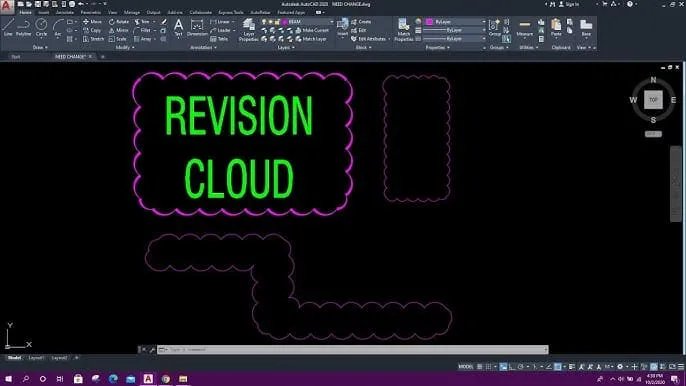686x386 pixels.
Task: Click the navigation bar on right side
Action: pyautogui.click(x=676, y=184)
